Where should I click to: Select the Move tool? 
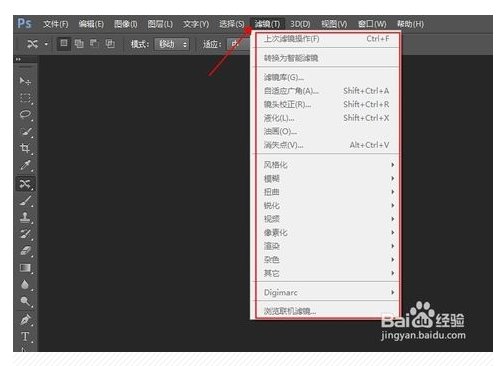pos(25,81)
